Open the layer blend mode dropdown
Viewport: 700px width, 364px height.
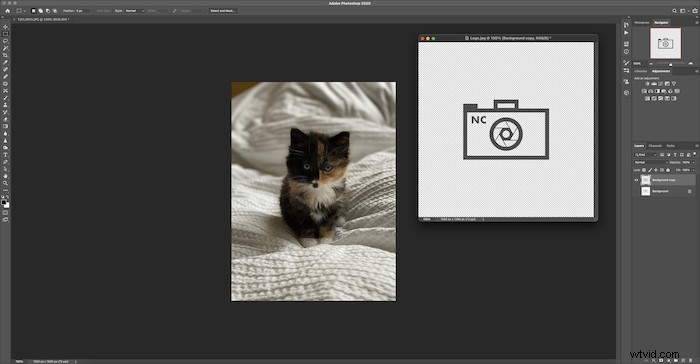(650, 163)
